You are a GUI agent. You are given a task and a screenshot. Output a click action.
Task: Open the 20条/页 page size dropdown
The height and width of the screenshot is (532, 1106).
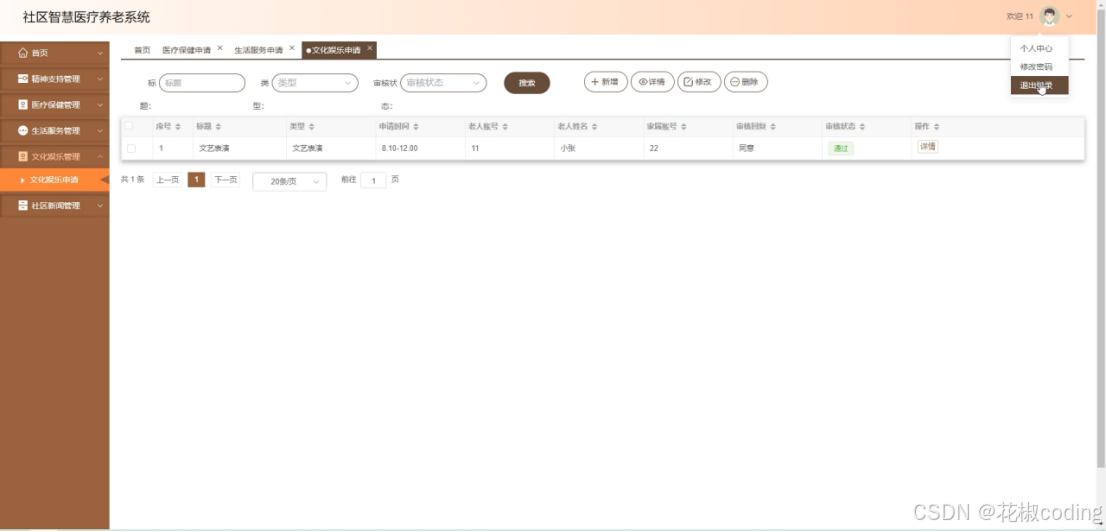point(289,181)
